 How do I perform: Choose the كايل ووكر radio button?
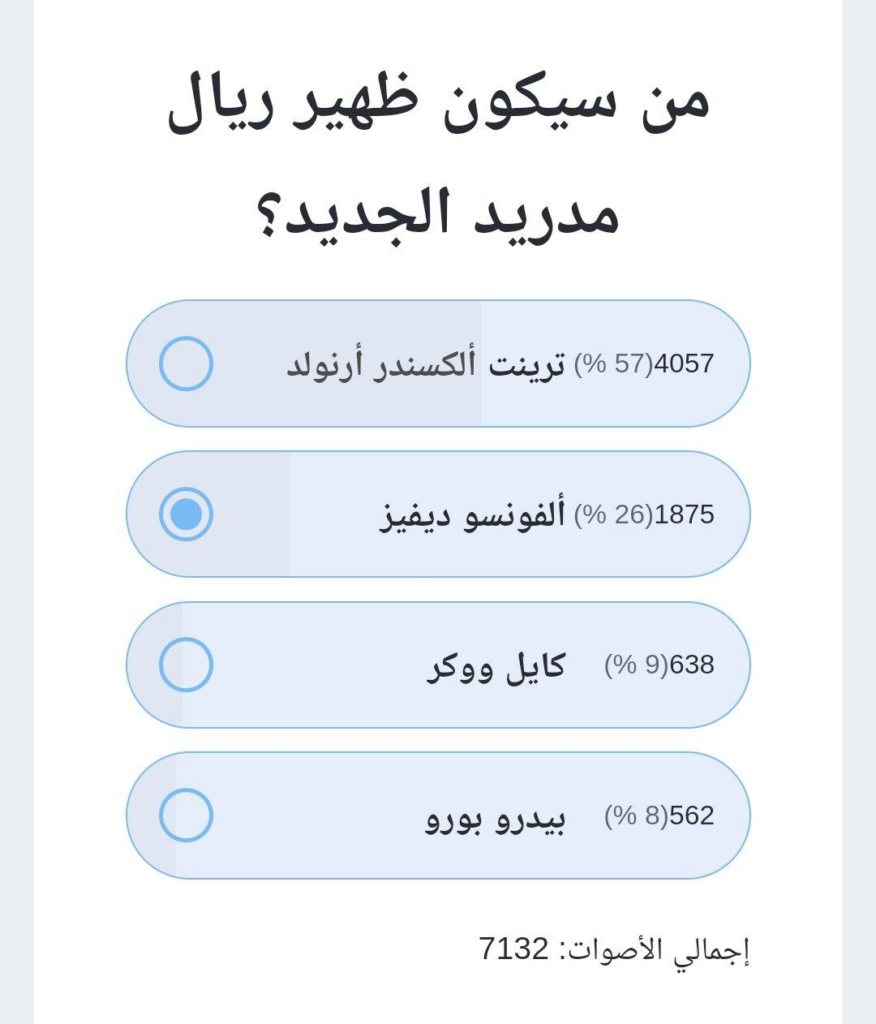186,664
